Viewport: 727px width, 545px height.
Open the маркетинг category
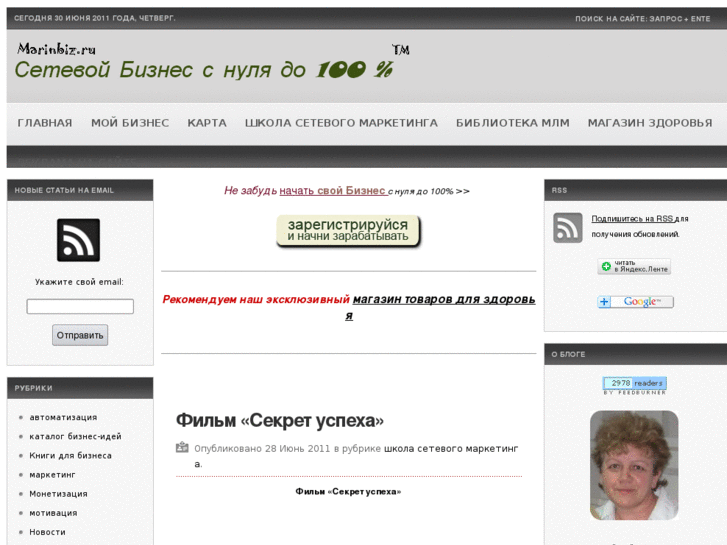click(x=52, y=475)
